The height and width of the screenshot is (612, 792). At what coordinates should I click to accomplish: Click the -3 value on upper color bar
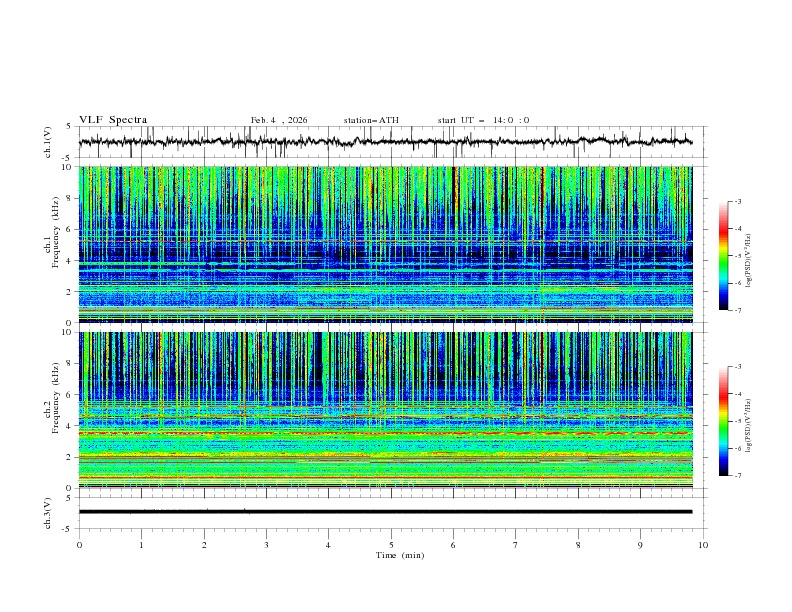pos(737,202)
